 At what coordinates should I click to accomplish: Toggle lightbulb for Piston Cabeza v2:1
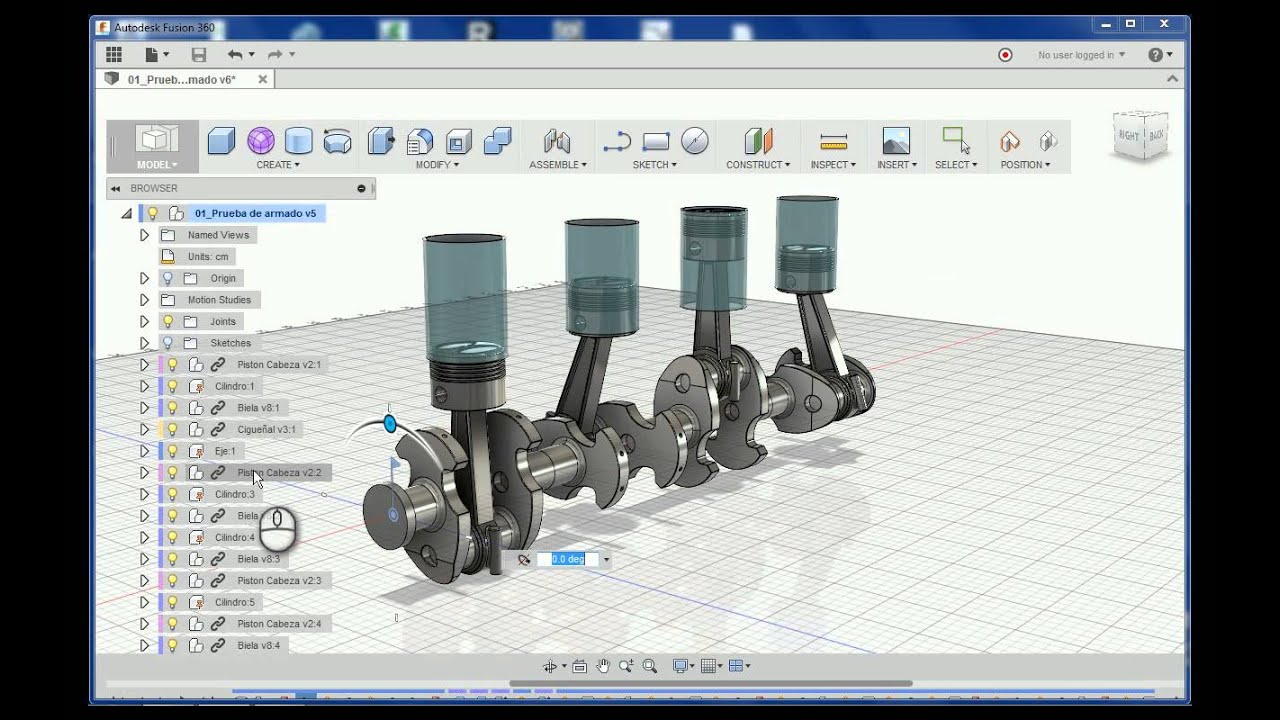172,365
